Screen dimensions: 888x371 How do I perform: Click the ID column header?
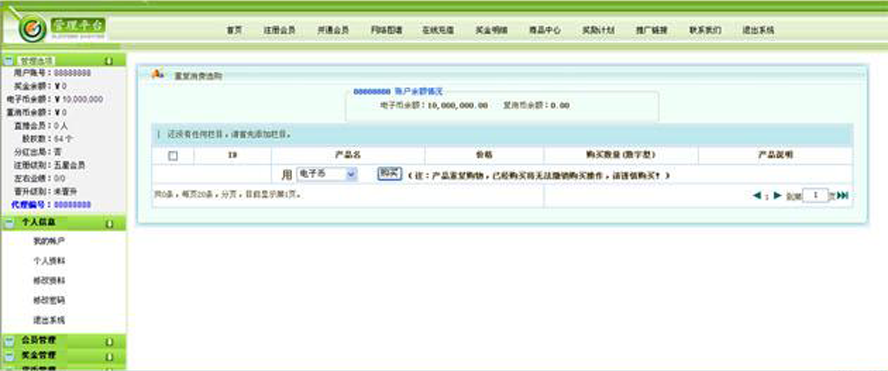tap(232, 155)
